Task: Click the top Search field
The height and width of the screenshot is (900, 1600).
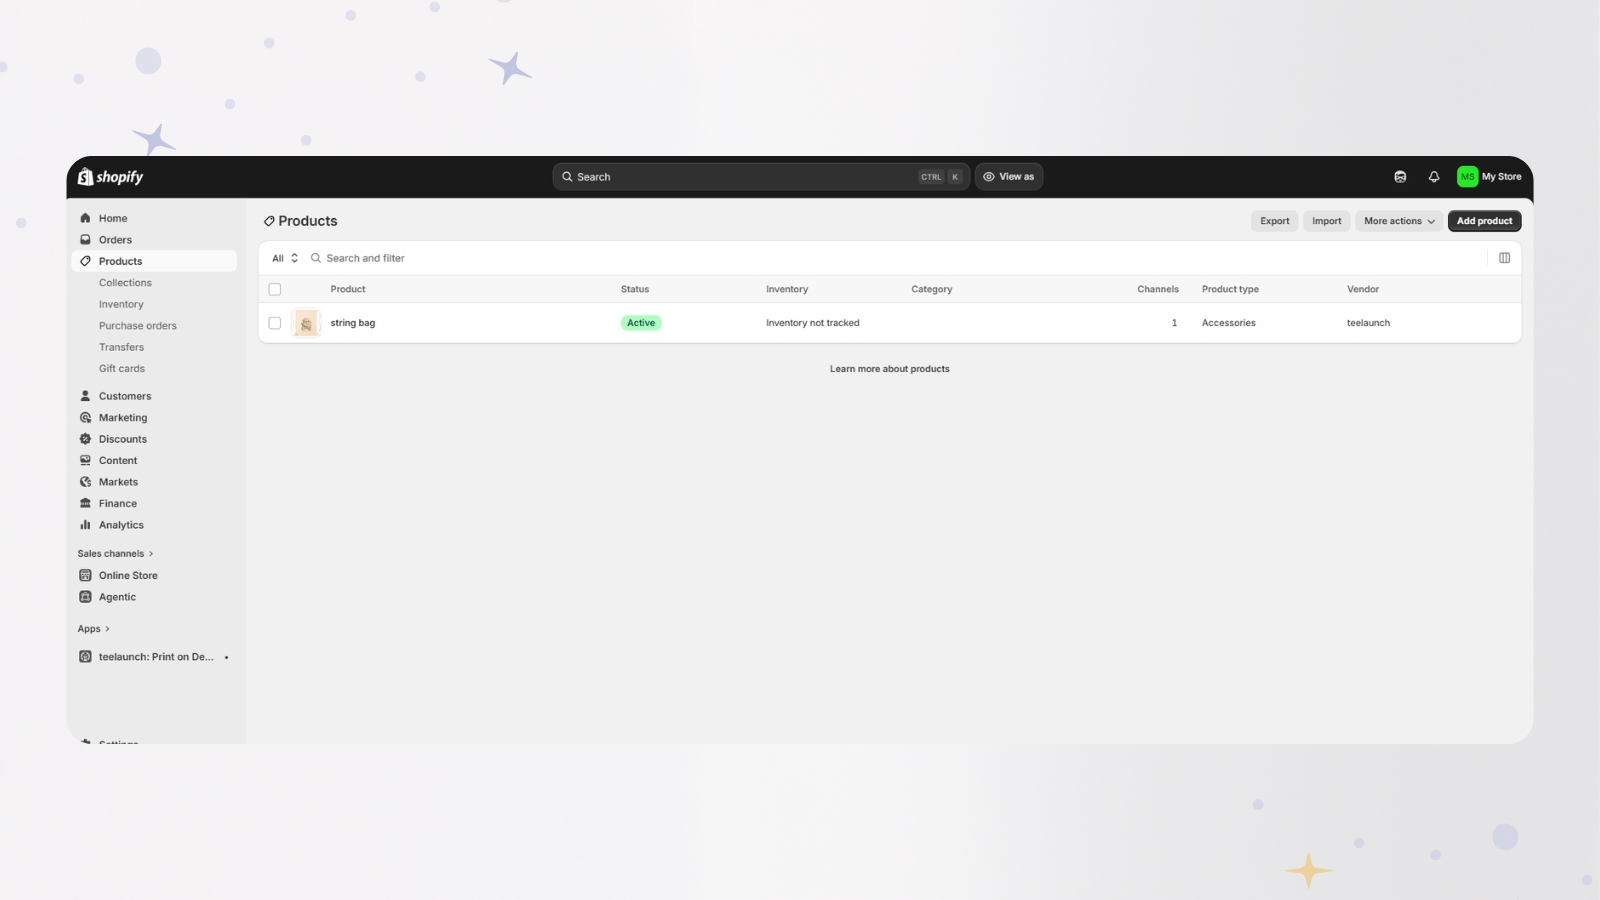Action: (761, 177)
